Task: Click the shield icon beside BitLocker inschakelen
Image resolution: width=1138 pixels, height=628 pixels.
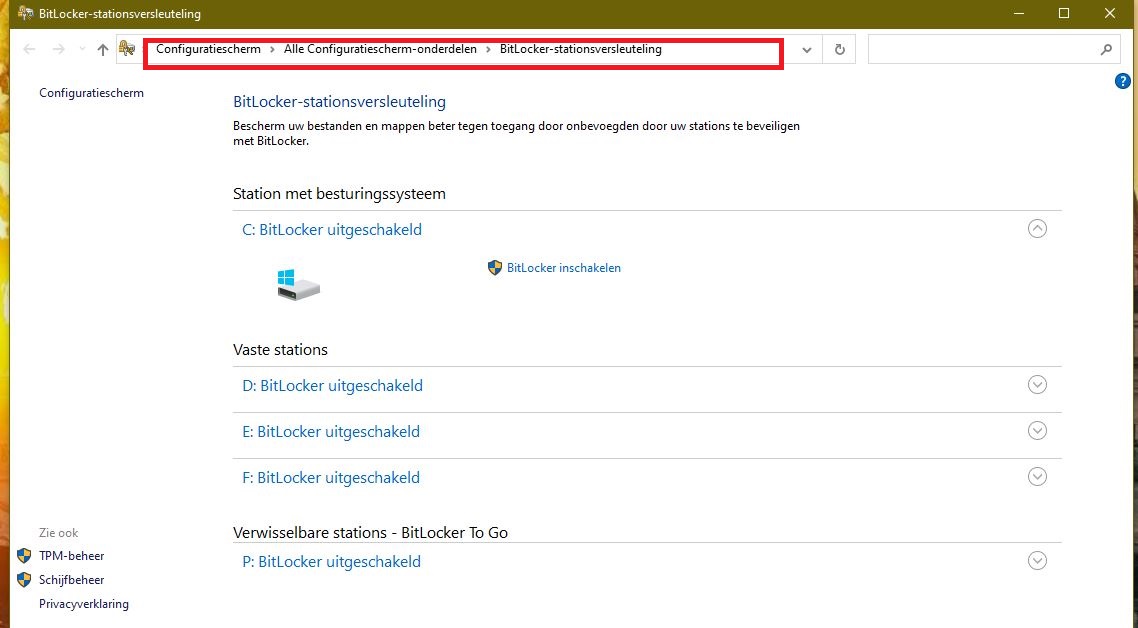Action: [x=495, y=268]
